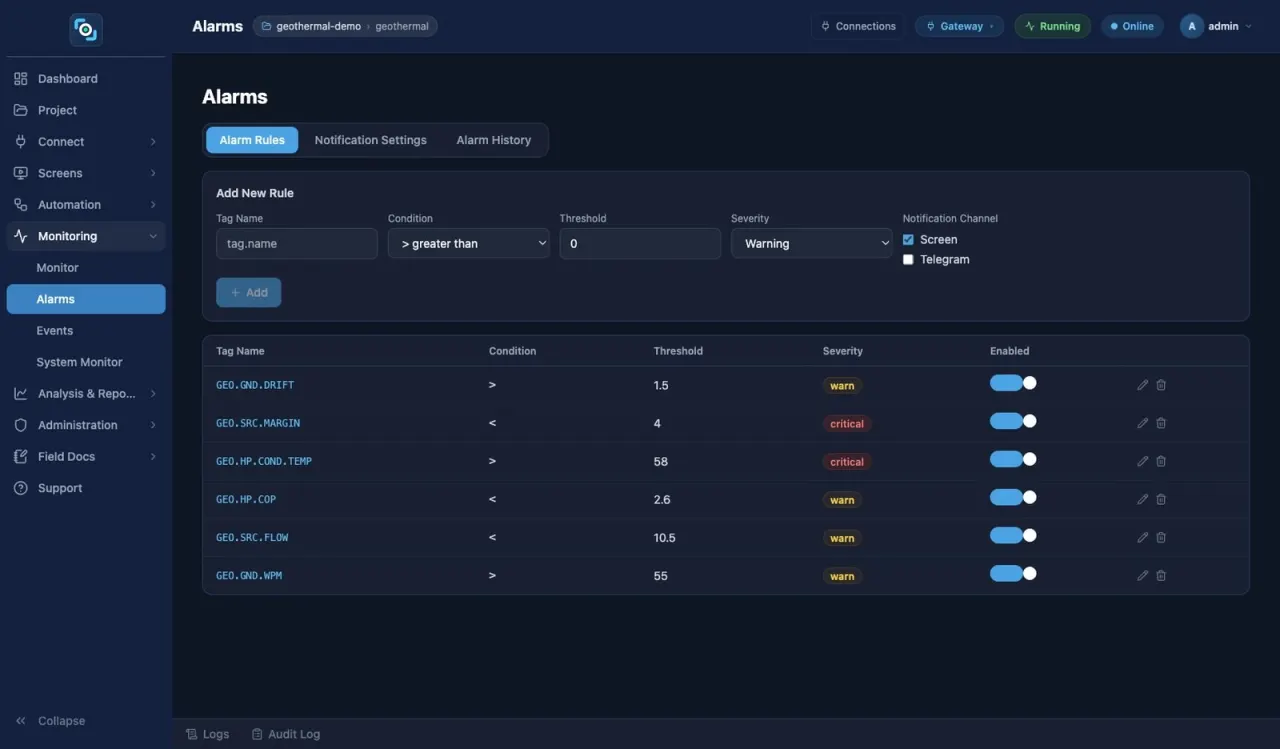
Task: Open the Condition dropdown
Action: pos(469,243)
